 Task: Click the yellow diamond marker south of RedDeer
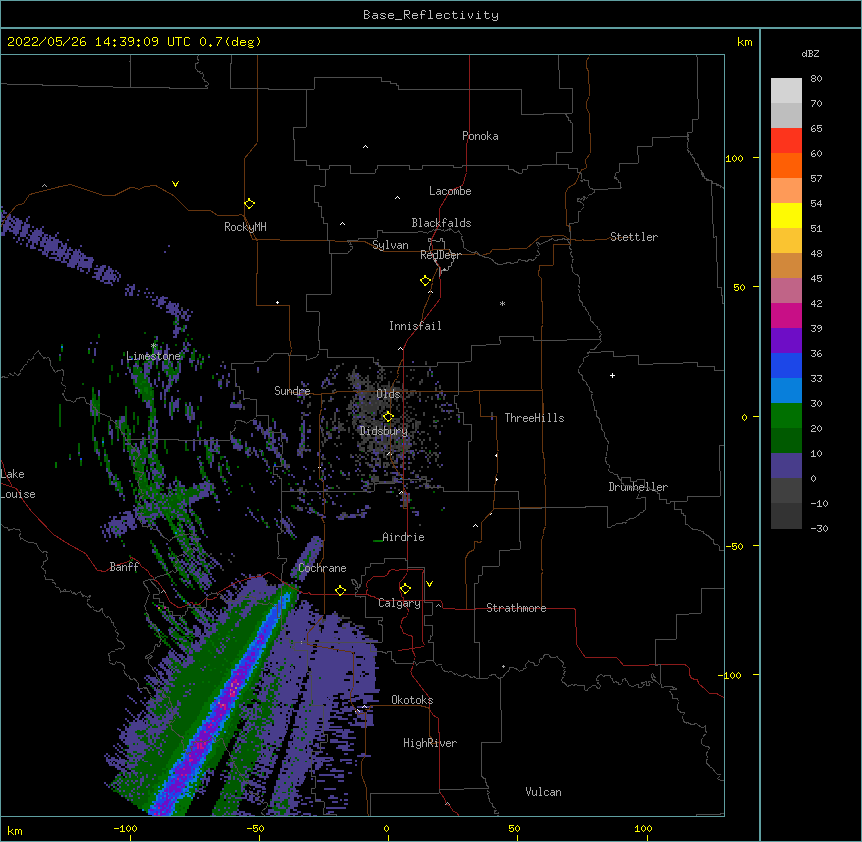pos(426,281)
